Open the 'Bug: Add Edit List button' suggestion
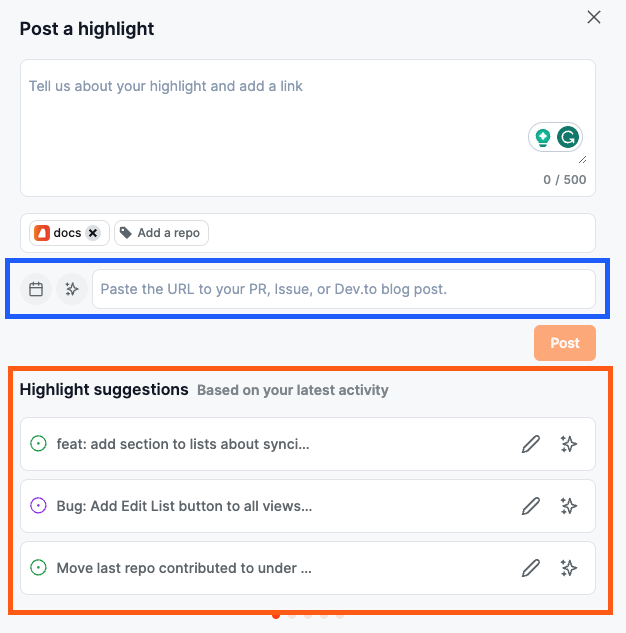 (x=184, y=506)
